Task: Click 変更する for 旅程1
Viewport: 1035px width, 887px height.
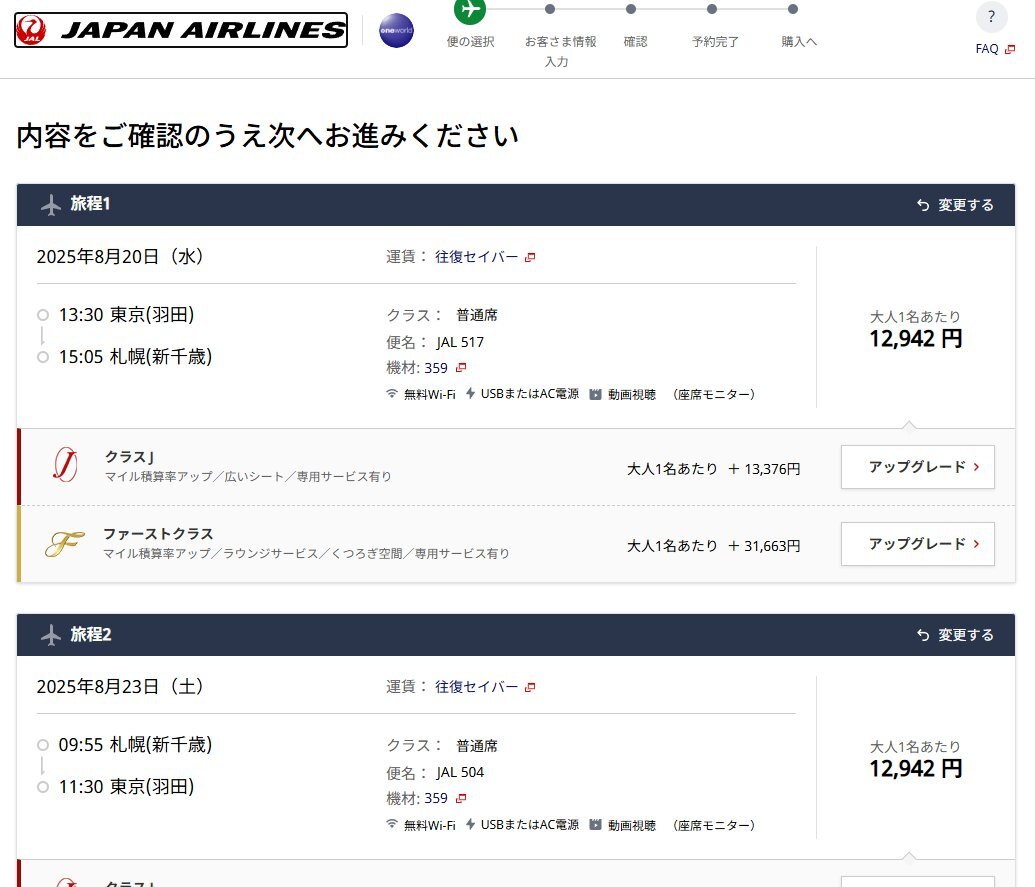Action: pyautogui.click(x=955, y=205)
